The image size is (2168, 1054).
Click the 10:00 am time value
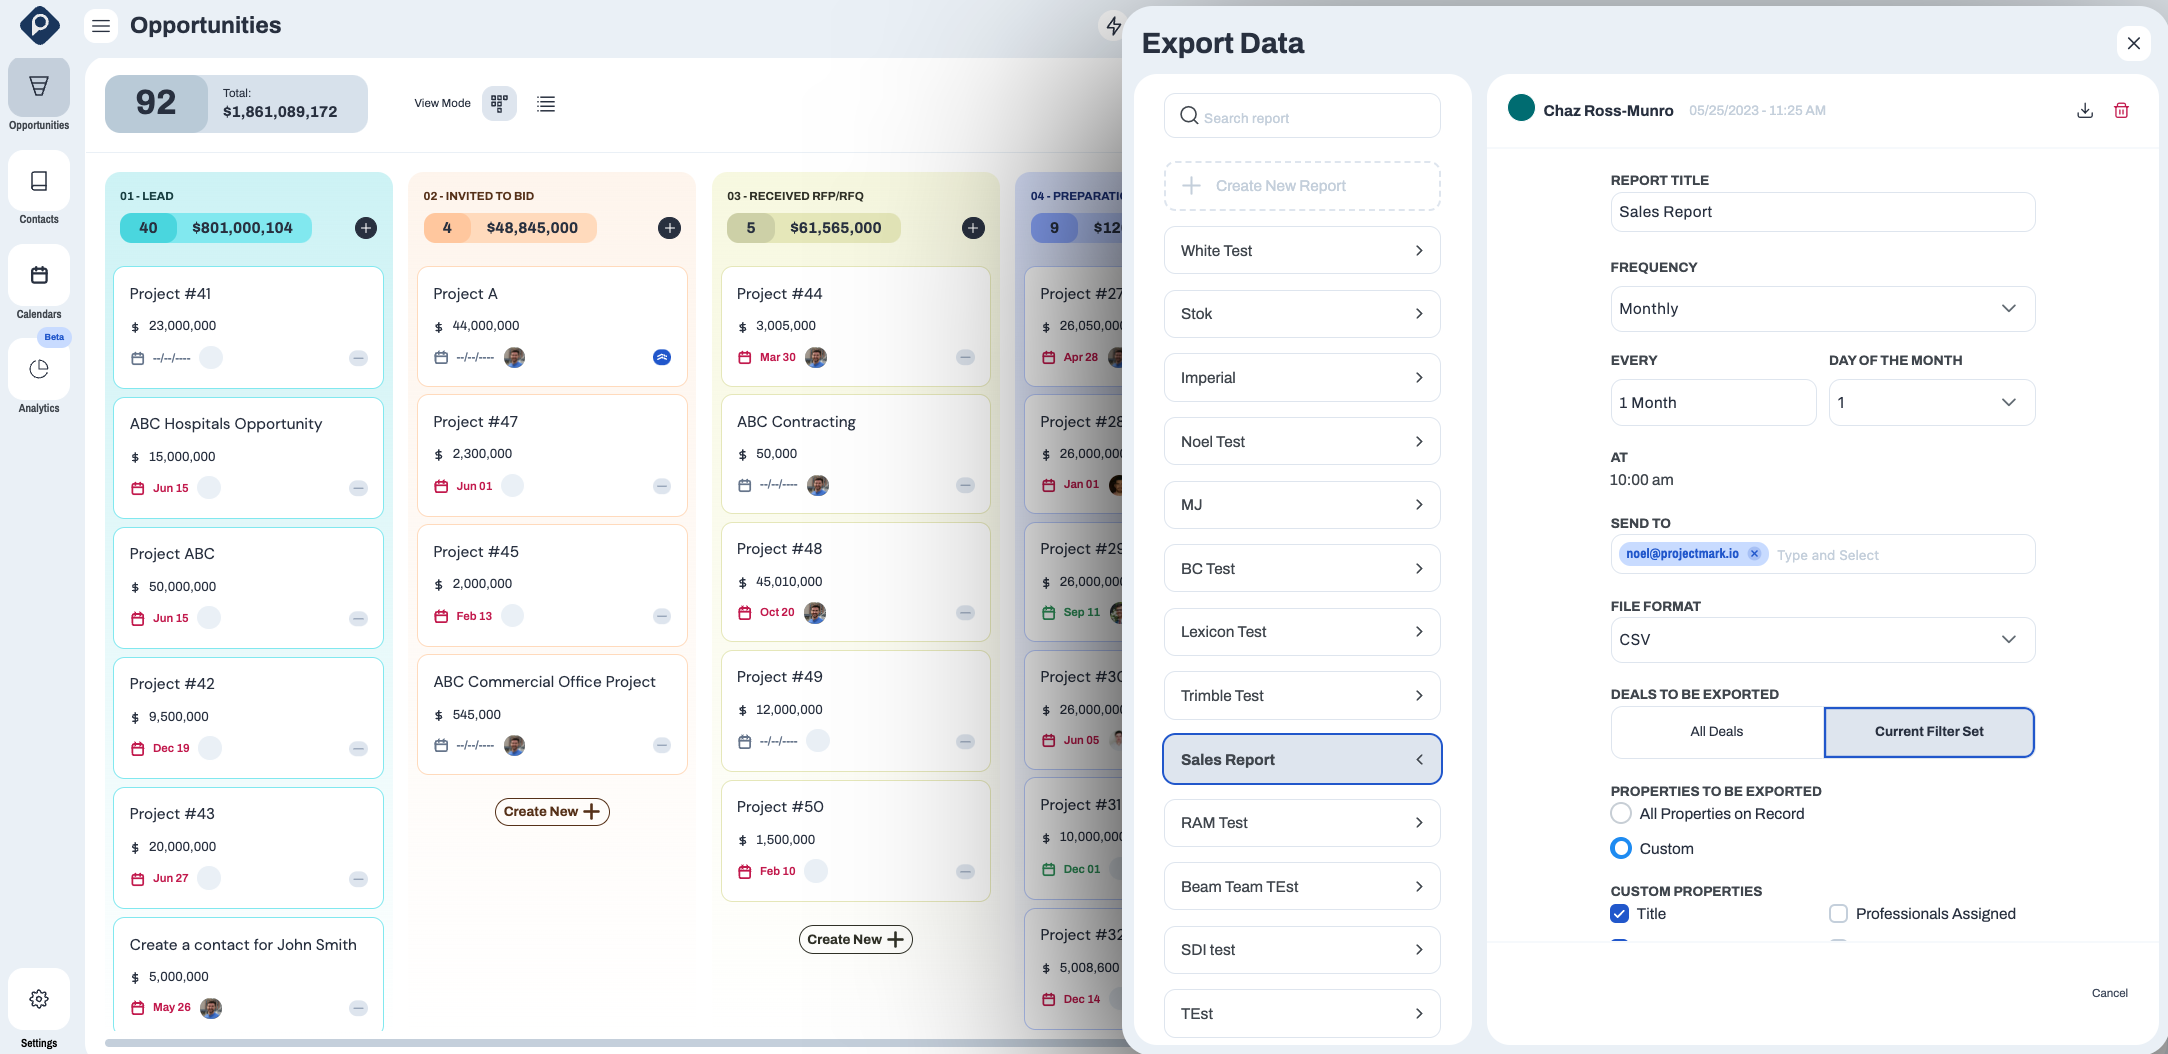[1641, 480]
